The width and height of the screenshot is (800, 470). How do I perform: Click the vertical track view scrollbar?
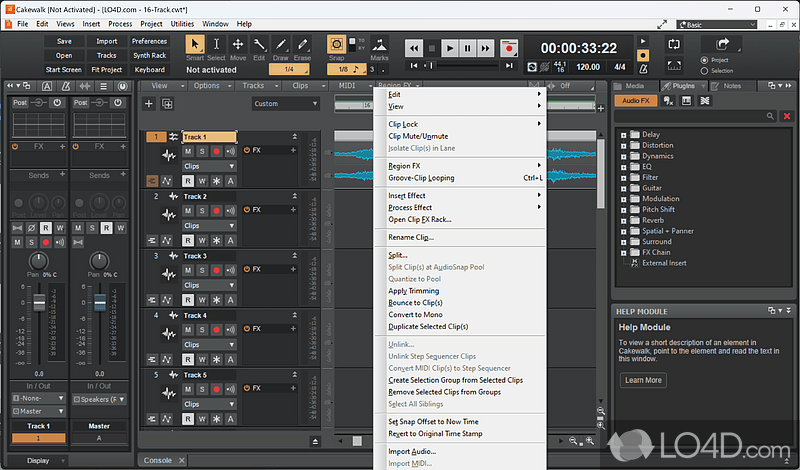(x=601, y=174)
